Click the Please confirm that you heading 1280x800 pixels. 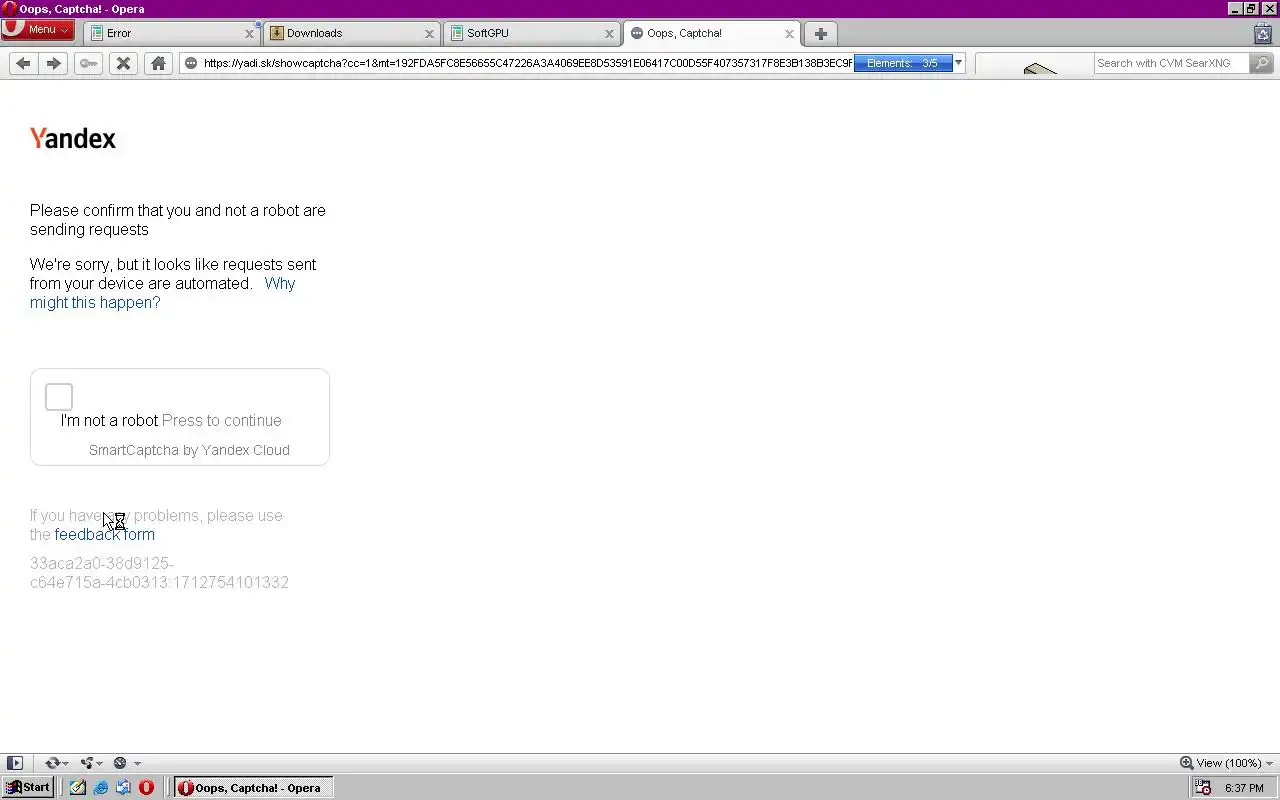tap(178, 220)
